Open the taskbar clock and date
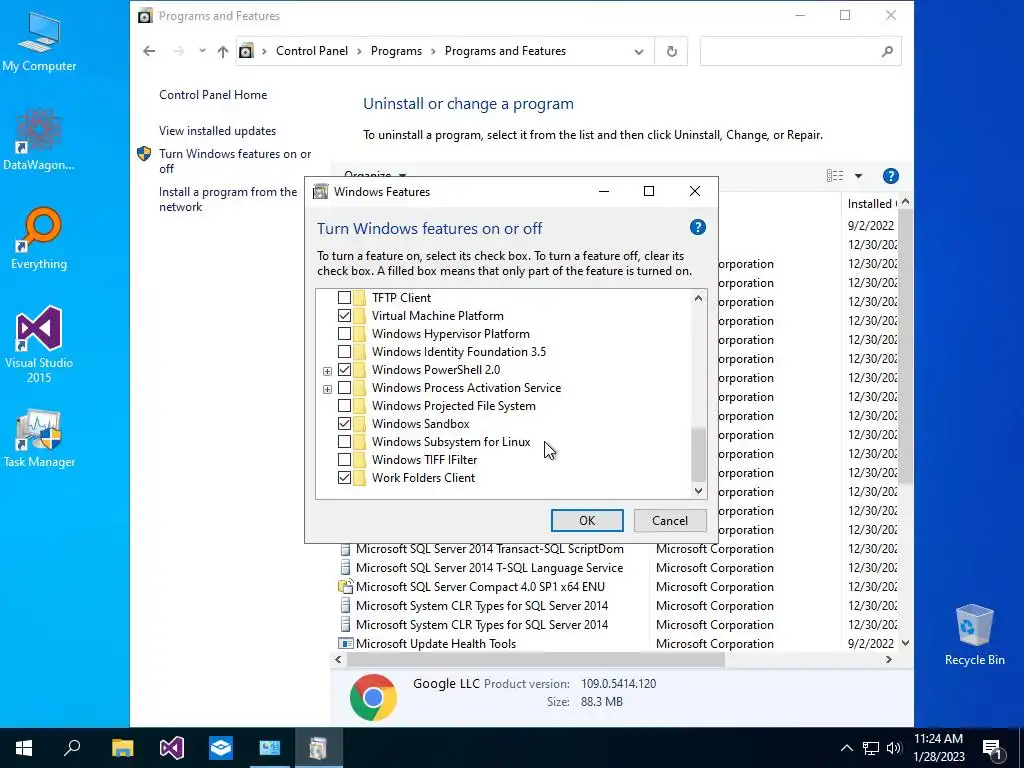Screen dimensions: 1024x768 (938, 748)
